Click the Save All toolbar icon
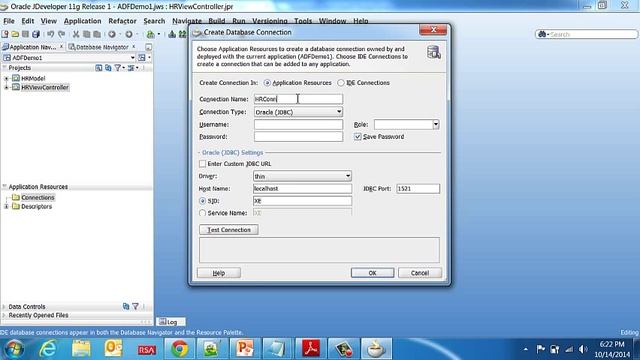Viewport: 640px width, 360px height. pos(36,34)
